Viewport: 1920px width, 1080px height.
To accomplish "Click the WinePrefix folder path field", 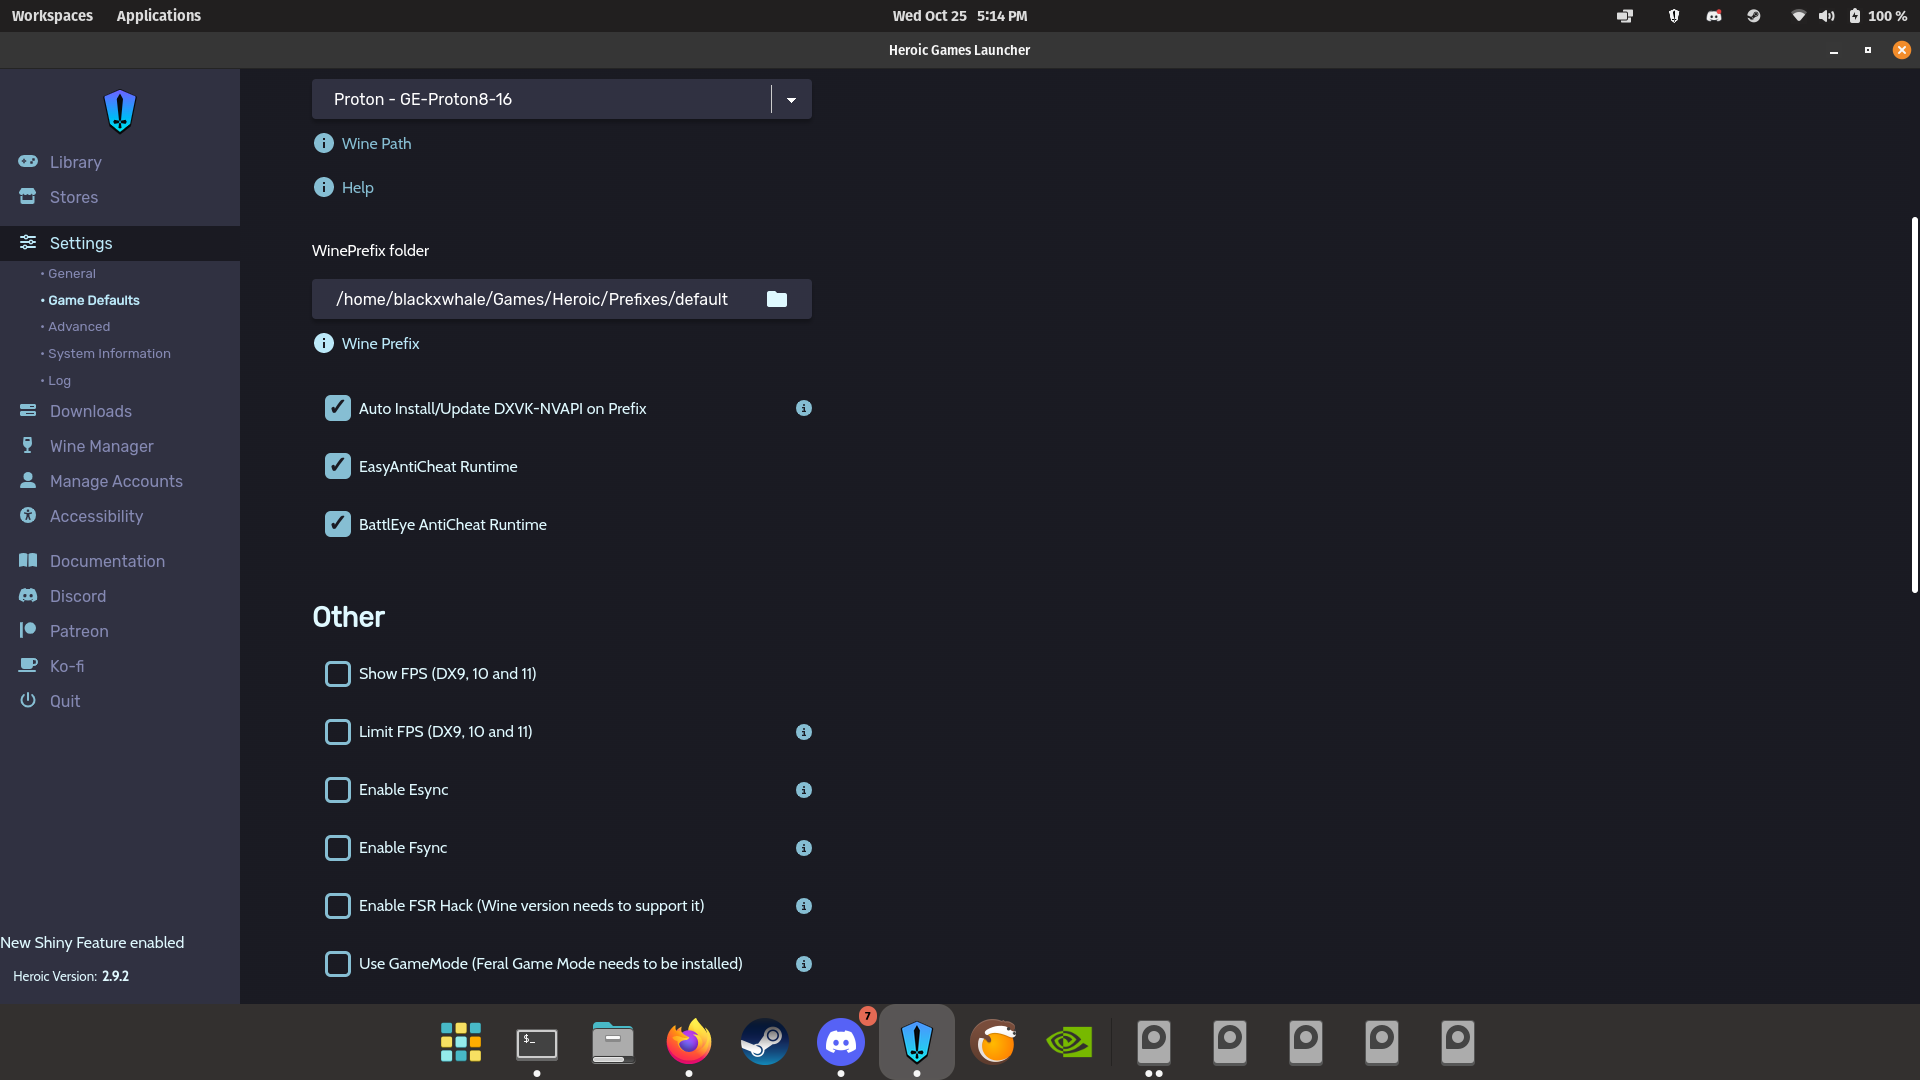I will 532,299.
